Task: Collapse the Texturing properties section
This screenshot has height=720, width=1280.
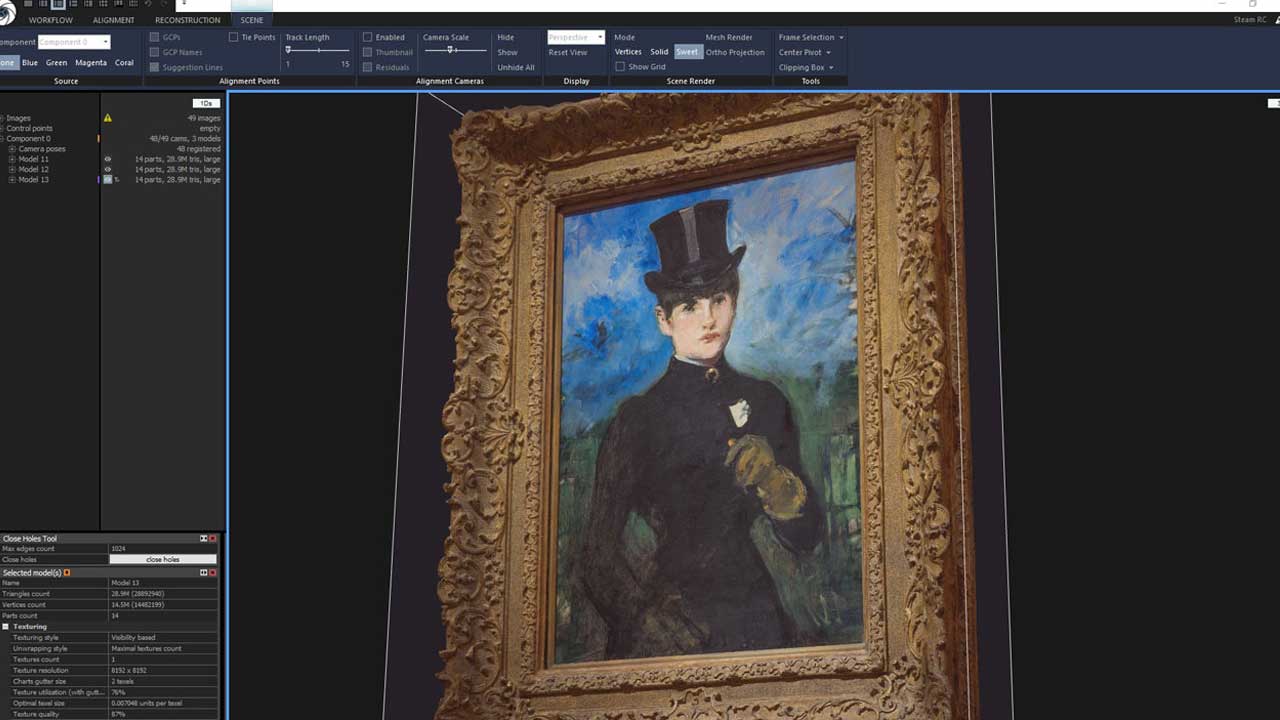Action: pos(6,627)
